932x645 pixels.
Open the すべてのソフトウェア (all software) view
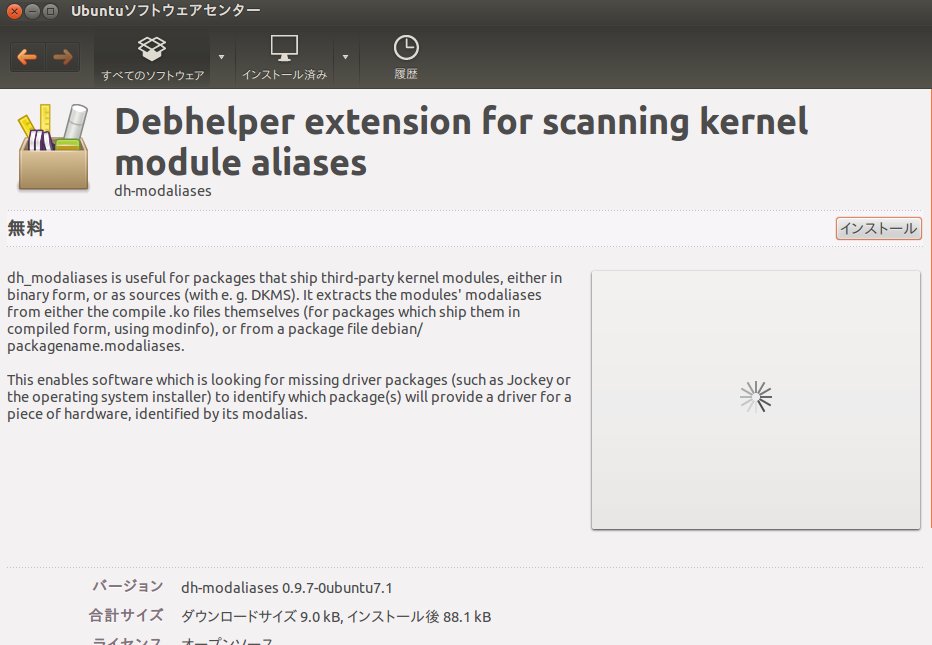pos(152,58)
